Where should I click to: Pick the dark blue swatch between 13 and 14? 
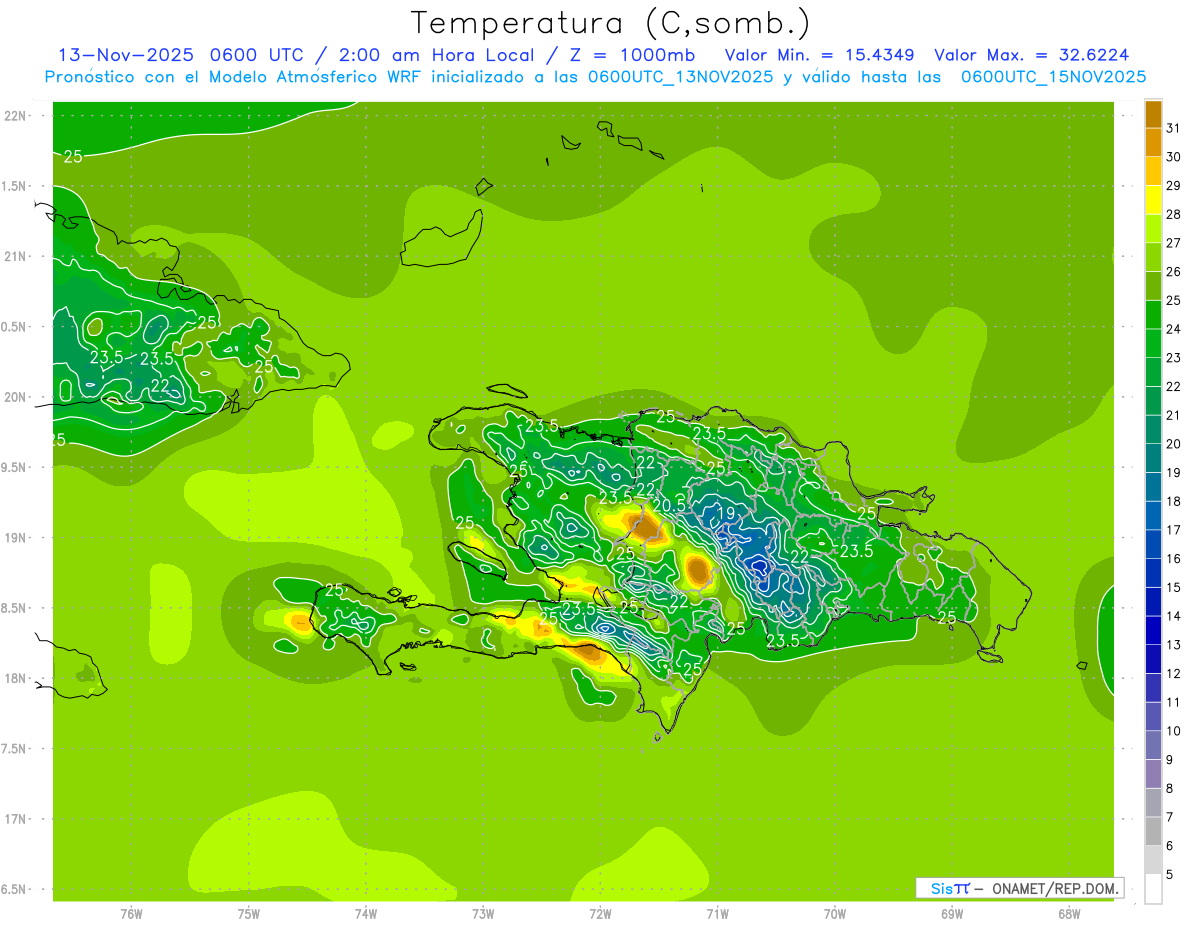pyautogui.click(x=1153, y=631)
